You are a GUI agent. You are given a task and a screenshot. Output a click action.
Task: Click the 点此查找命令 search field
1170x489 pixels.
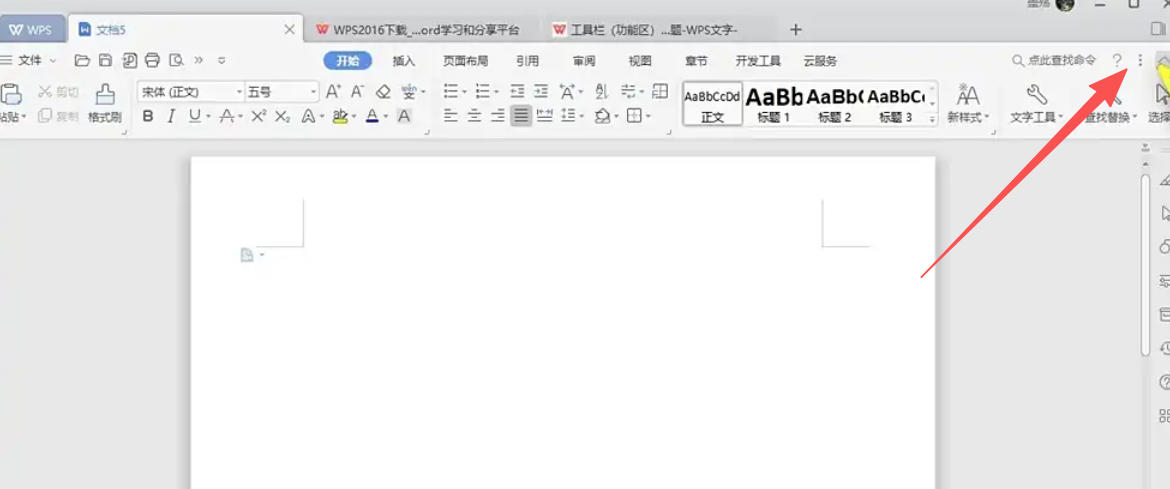pos(1054,60)
